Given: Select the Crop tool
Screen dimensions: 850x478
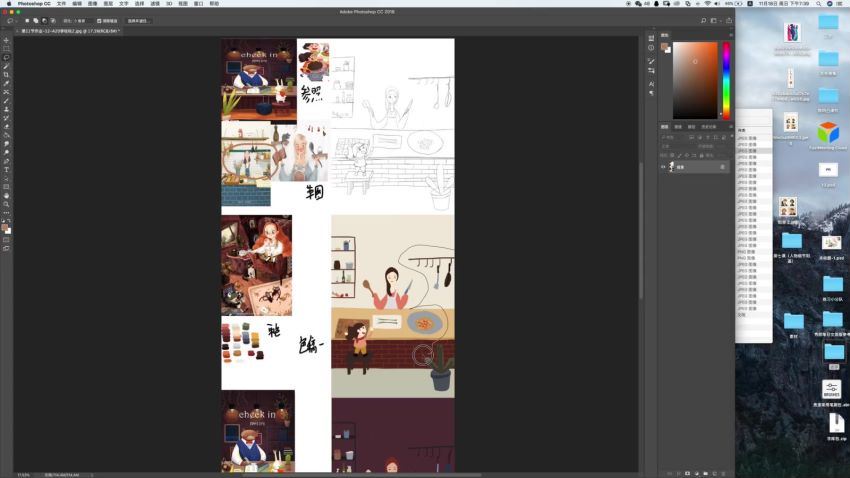Looking at the screenshot, I should tap(7, 75).
